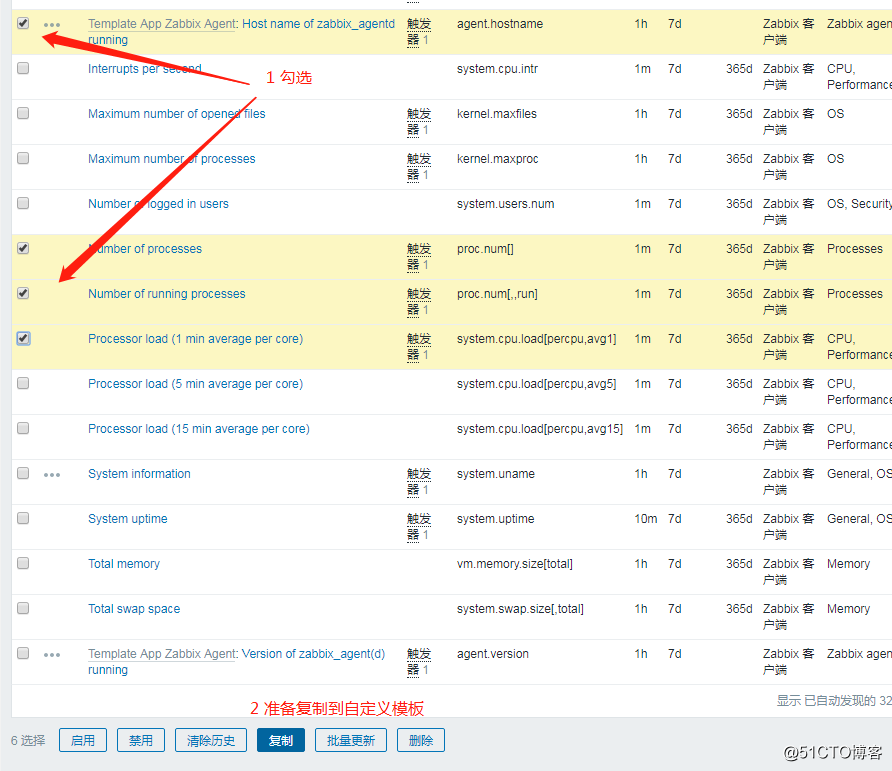The image size is (892, 771).
Task: Tick the Total swap space checkbox
Action: [x=23, y=608]
